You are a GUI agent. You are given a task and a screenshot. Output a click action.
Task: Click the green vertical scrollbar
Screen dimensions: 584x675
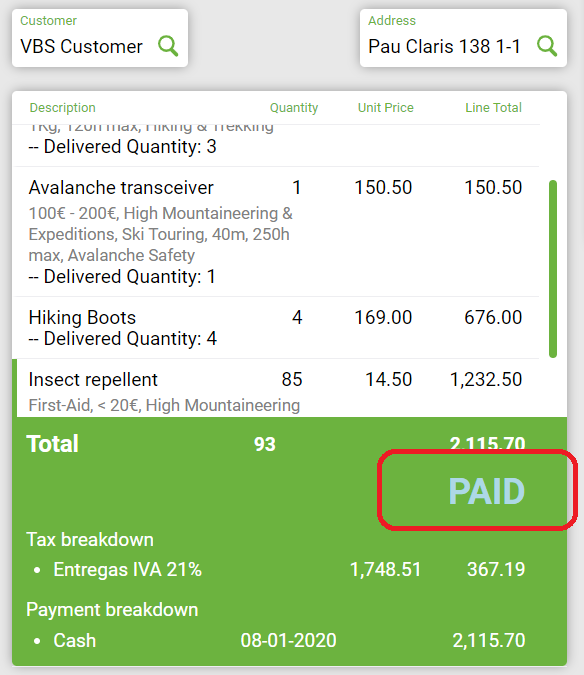coord(553,269)
